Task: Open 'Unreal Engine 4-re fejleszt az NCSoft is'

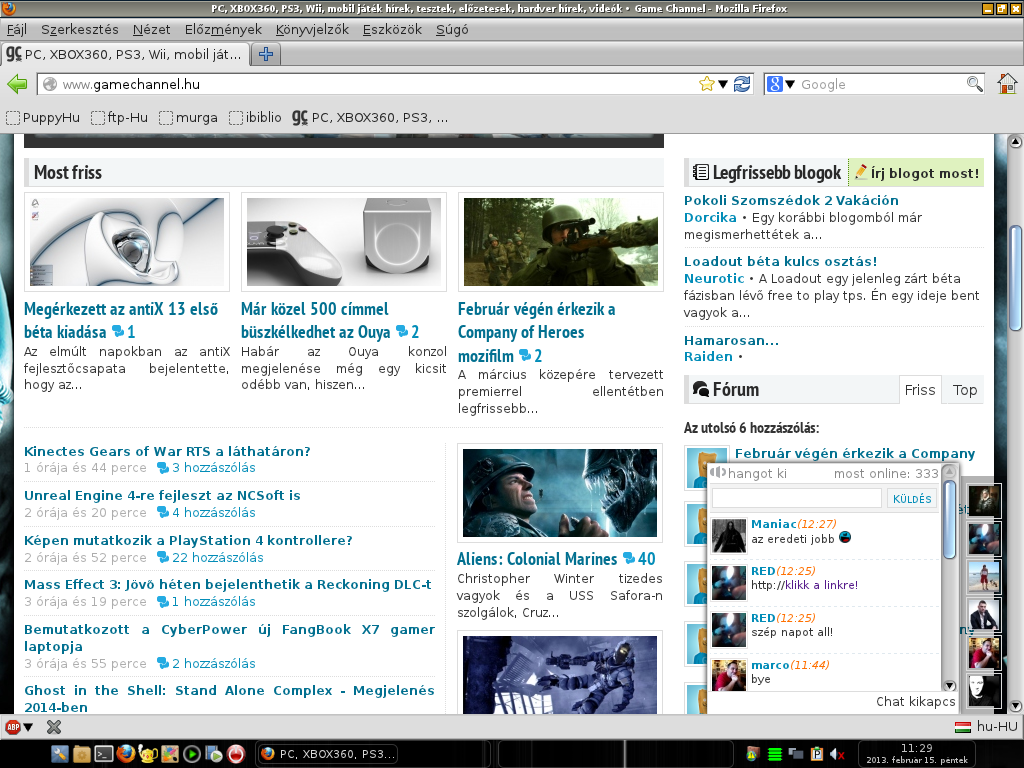Action: 162,496
